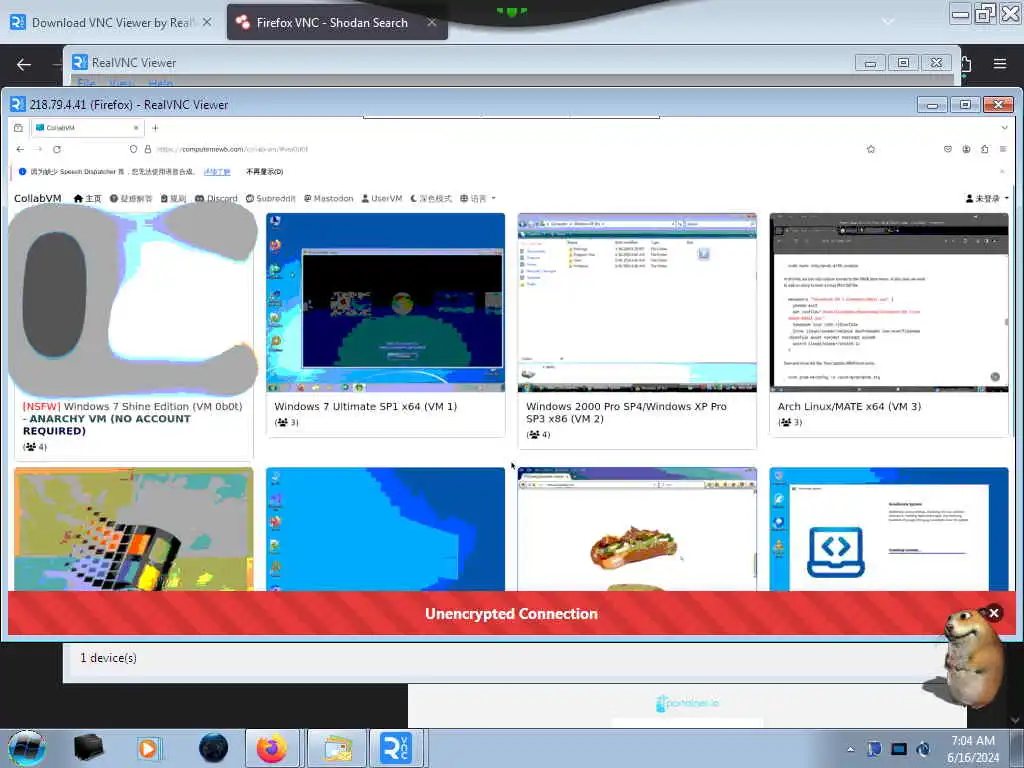The image size is (1024, 768).
Task: Open Firefox from the Windows taskbar
Action: tap(272, 748)
